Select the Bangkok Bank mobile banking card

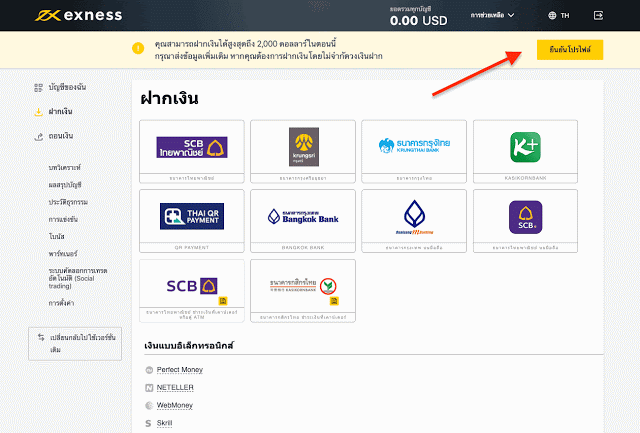(414, 221)
